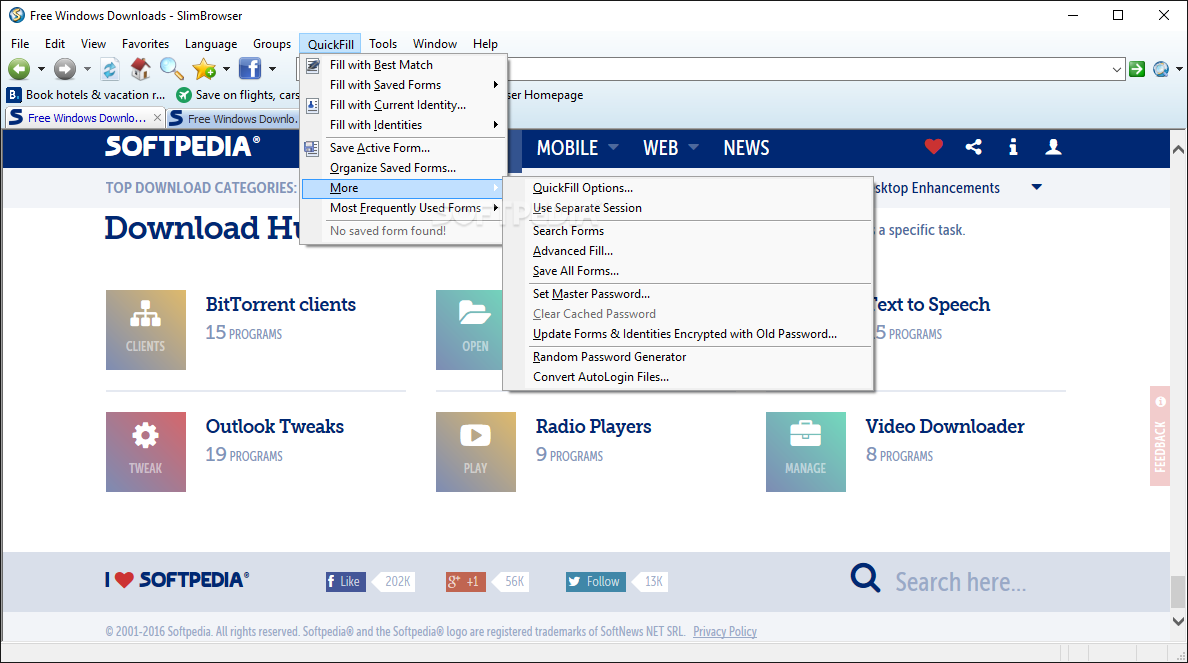Click the Save Active Form icon
Image resolution: width=1188 pixels, height=663 pixels.
[x=312, y=148]
